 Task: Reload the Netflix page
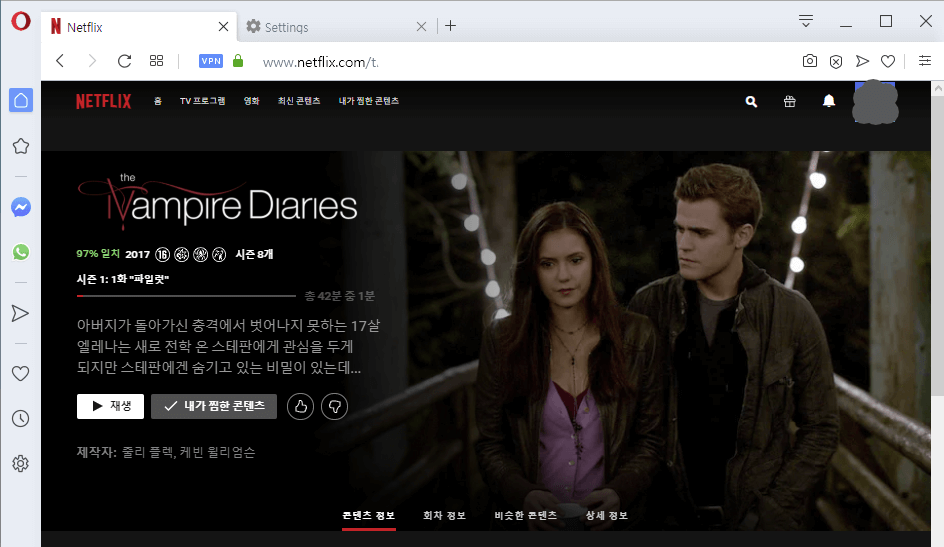click(125, 61)
